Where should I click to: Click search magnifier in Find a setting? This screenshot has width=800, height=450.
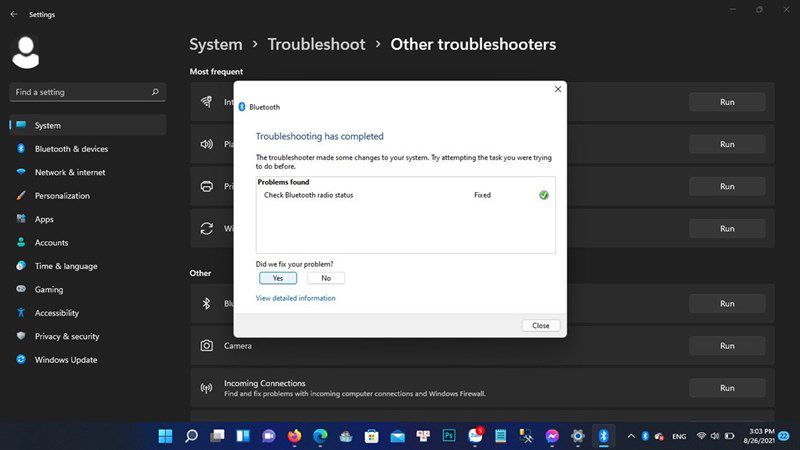[x=155, y=92]
